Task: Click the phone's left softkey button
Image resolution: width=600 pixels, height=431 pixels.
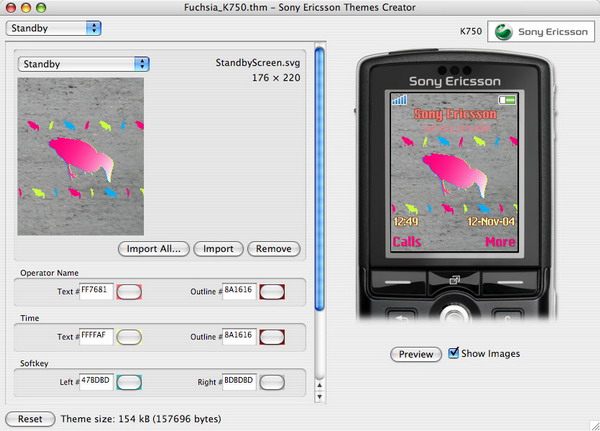Action: (398, 283)
